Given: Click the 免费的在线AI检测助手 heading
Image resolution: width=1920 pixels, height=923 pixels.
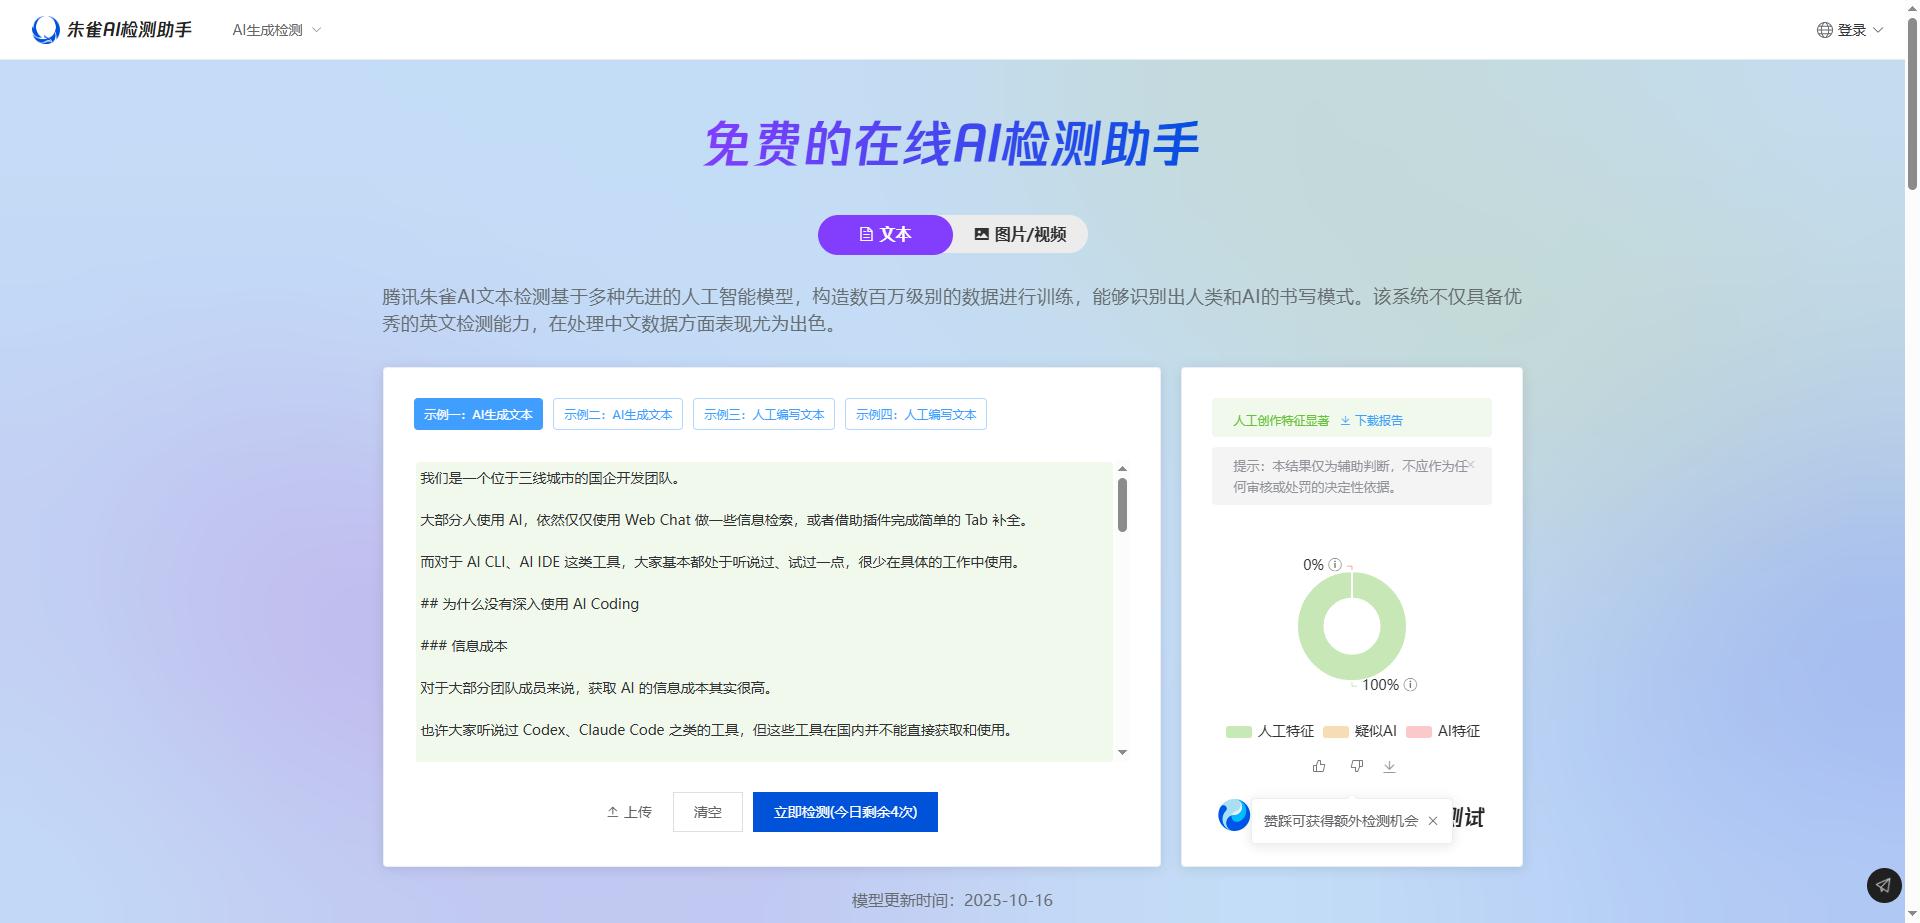Looking at the screenshot, I should point(952,144).
